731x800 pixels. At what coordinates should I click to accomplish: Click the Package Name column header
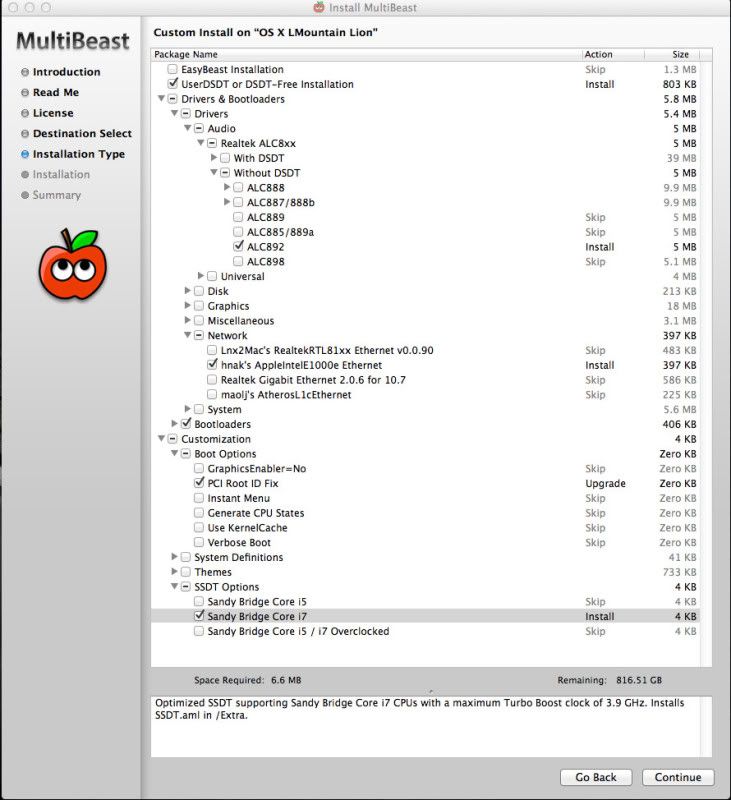[x=366, y=54]
